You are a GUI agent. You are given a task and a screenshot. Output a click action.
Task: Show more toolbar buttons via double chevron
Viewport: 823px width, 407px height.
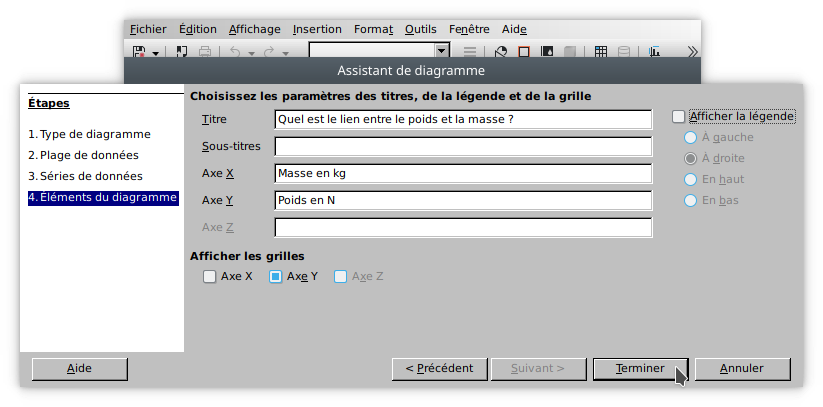[x=690, y=51]
